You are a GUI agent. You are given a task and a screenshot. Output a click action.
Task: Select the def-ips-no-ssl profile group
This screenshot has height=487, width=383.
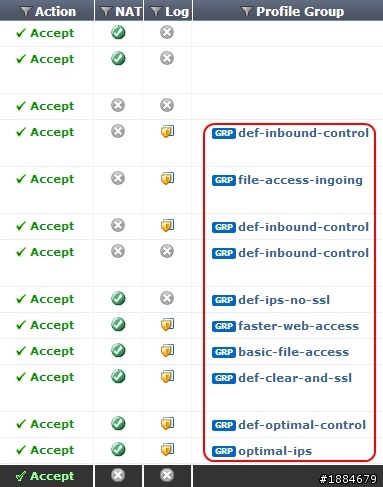click(x=284, y=300)
